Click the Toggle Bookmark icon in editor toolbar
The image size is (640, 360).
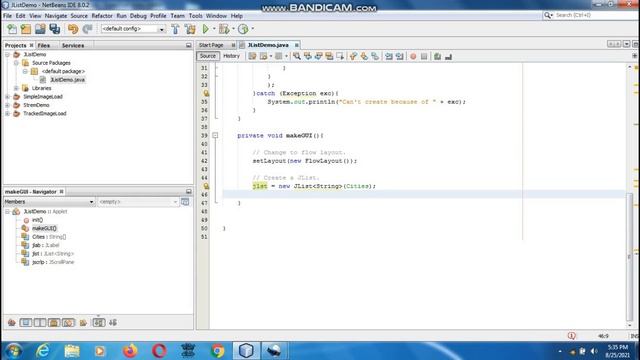pyautogui.click(x=375, y=56)
